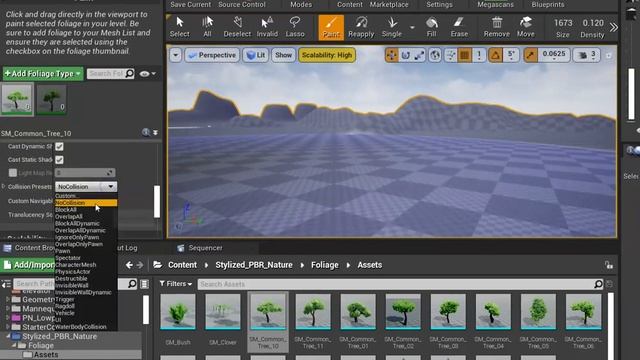Click the Show viewport button
This screenshot has height=360, width=640.
coord(283,55)
